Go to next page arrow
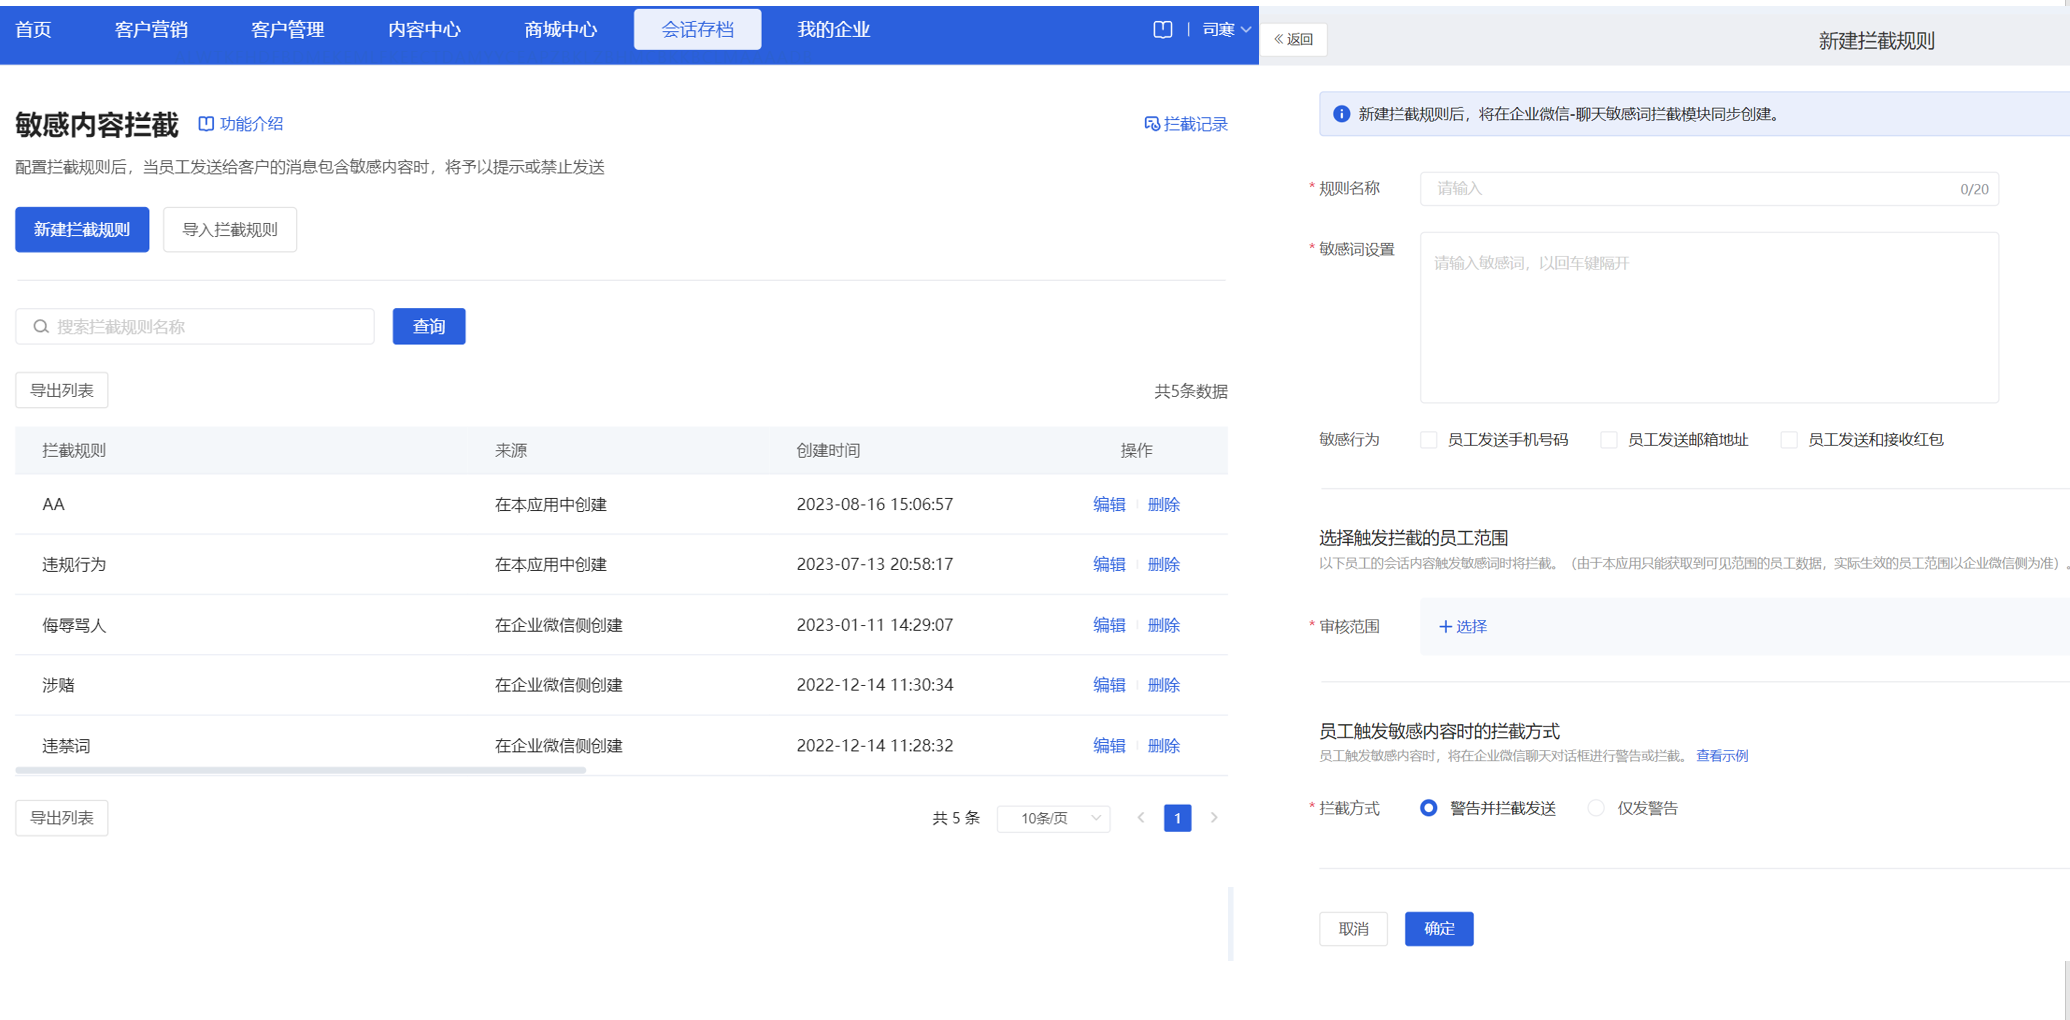Screen dimensions: 2070x1020 coord(1214,818)
